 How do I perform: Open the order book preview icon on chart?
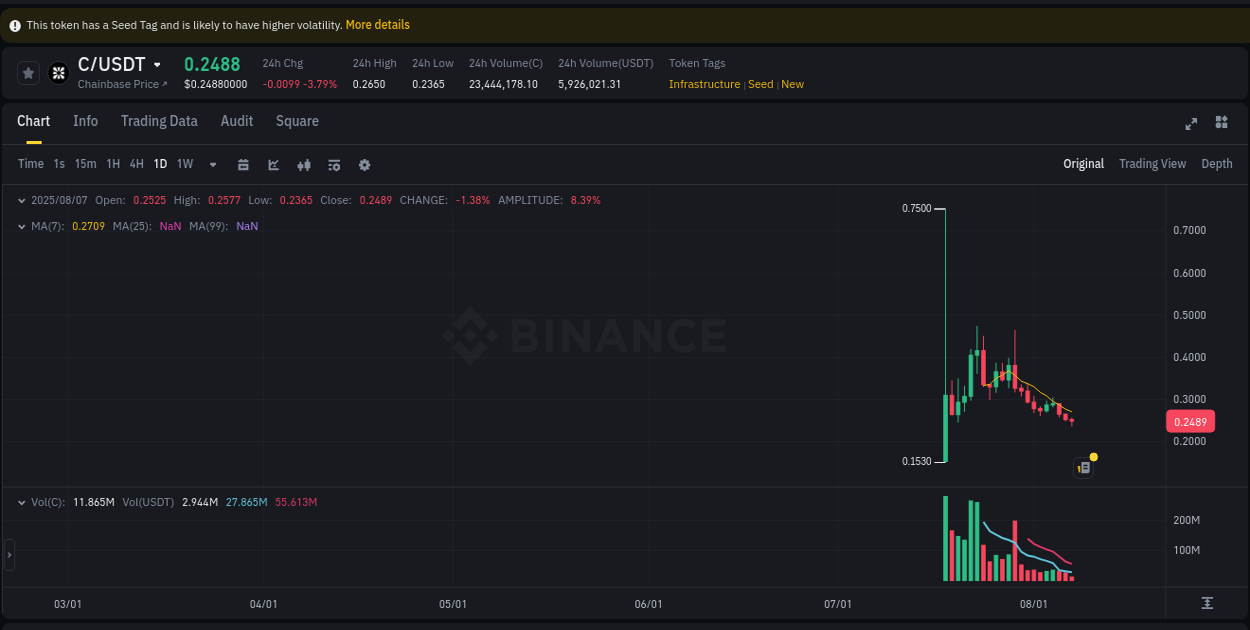[x=1083, y=467]
